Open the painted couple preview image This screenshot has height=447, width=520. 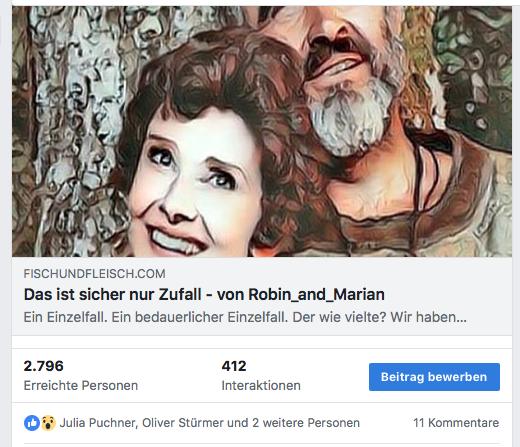click(262, 131)
